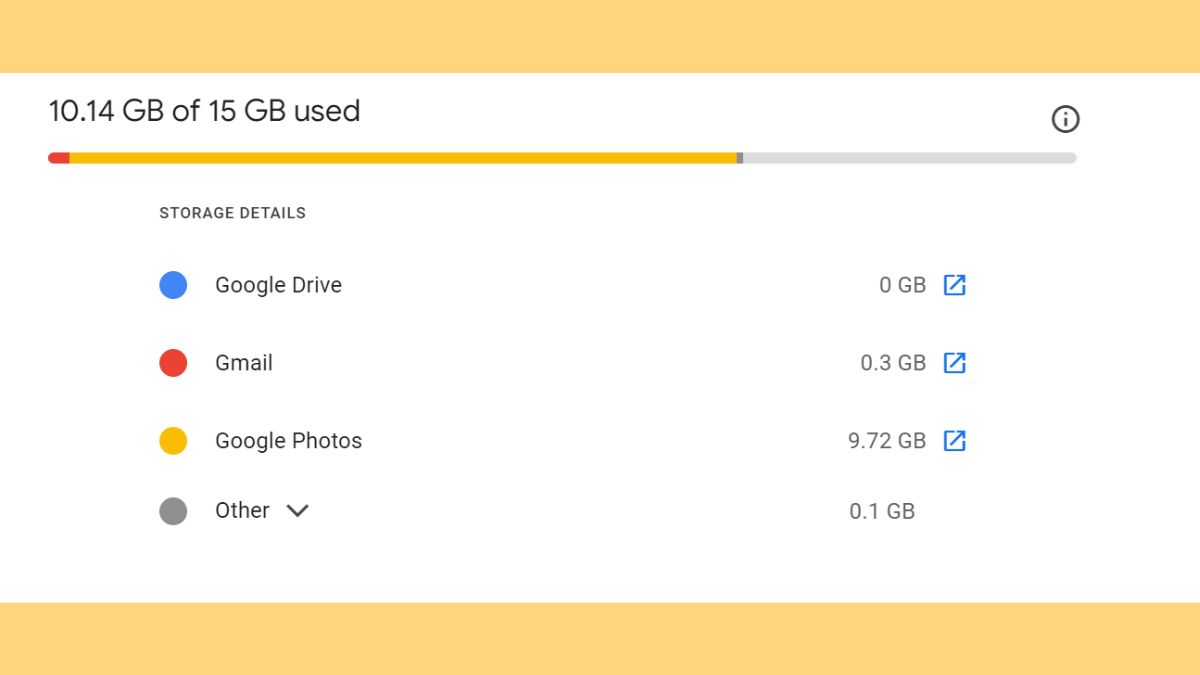1200x675 pixels.
Task: Open Google Drive storage in new tab
Action: 955,285
